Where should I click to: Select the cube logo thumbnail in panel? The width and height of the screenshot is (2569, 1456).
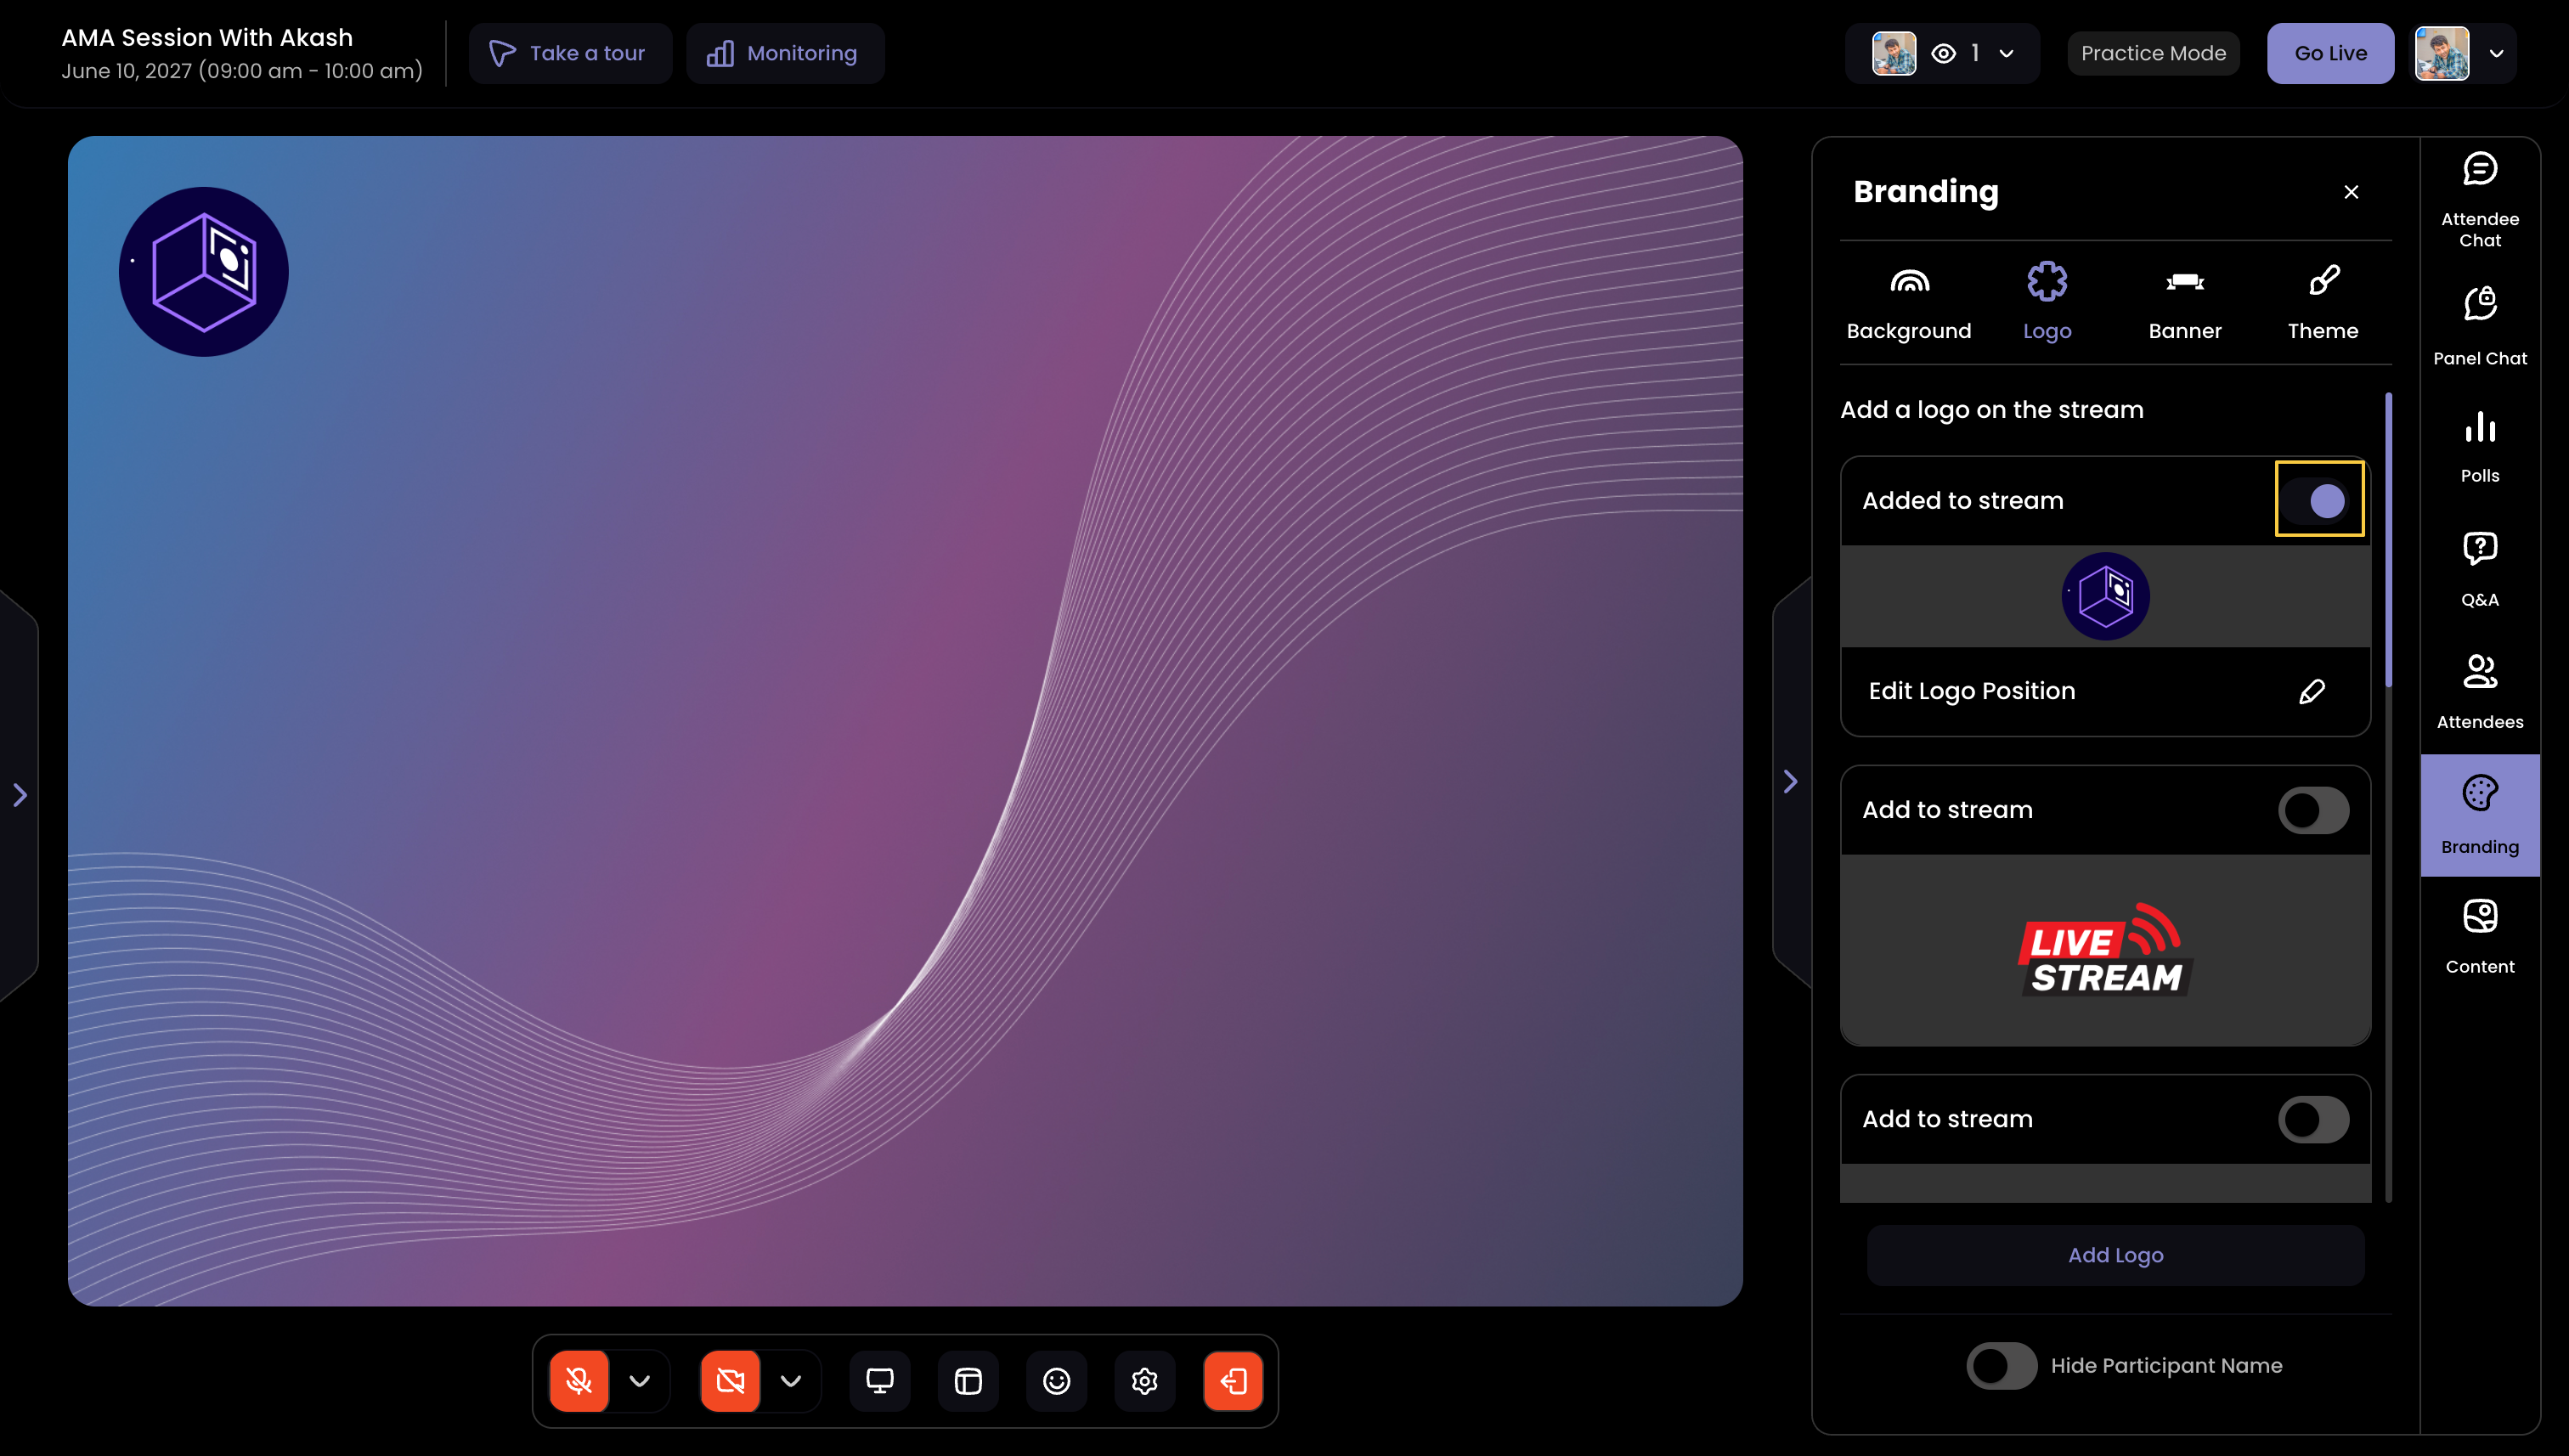click(2105, 596)
